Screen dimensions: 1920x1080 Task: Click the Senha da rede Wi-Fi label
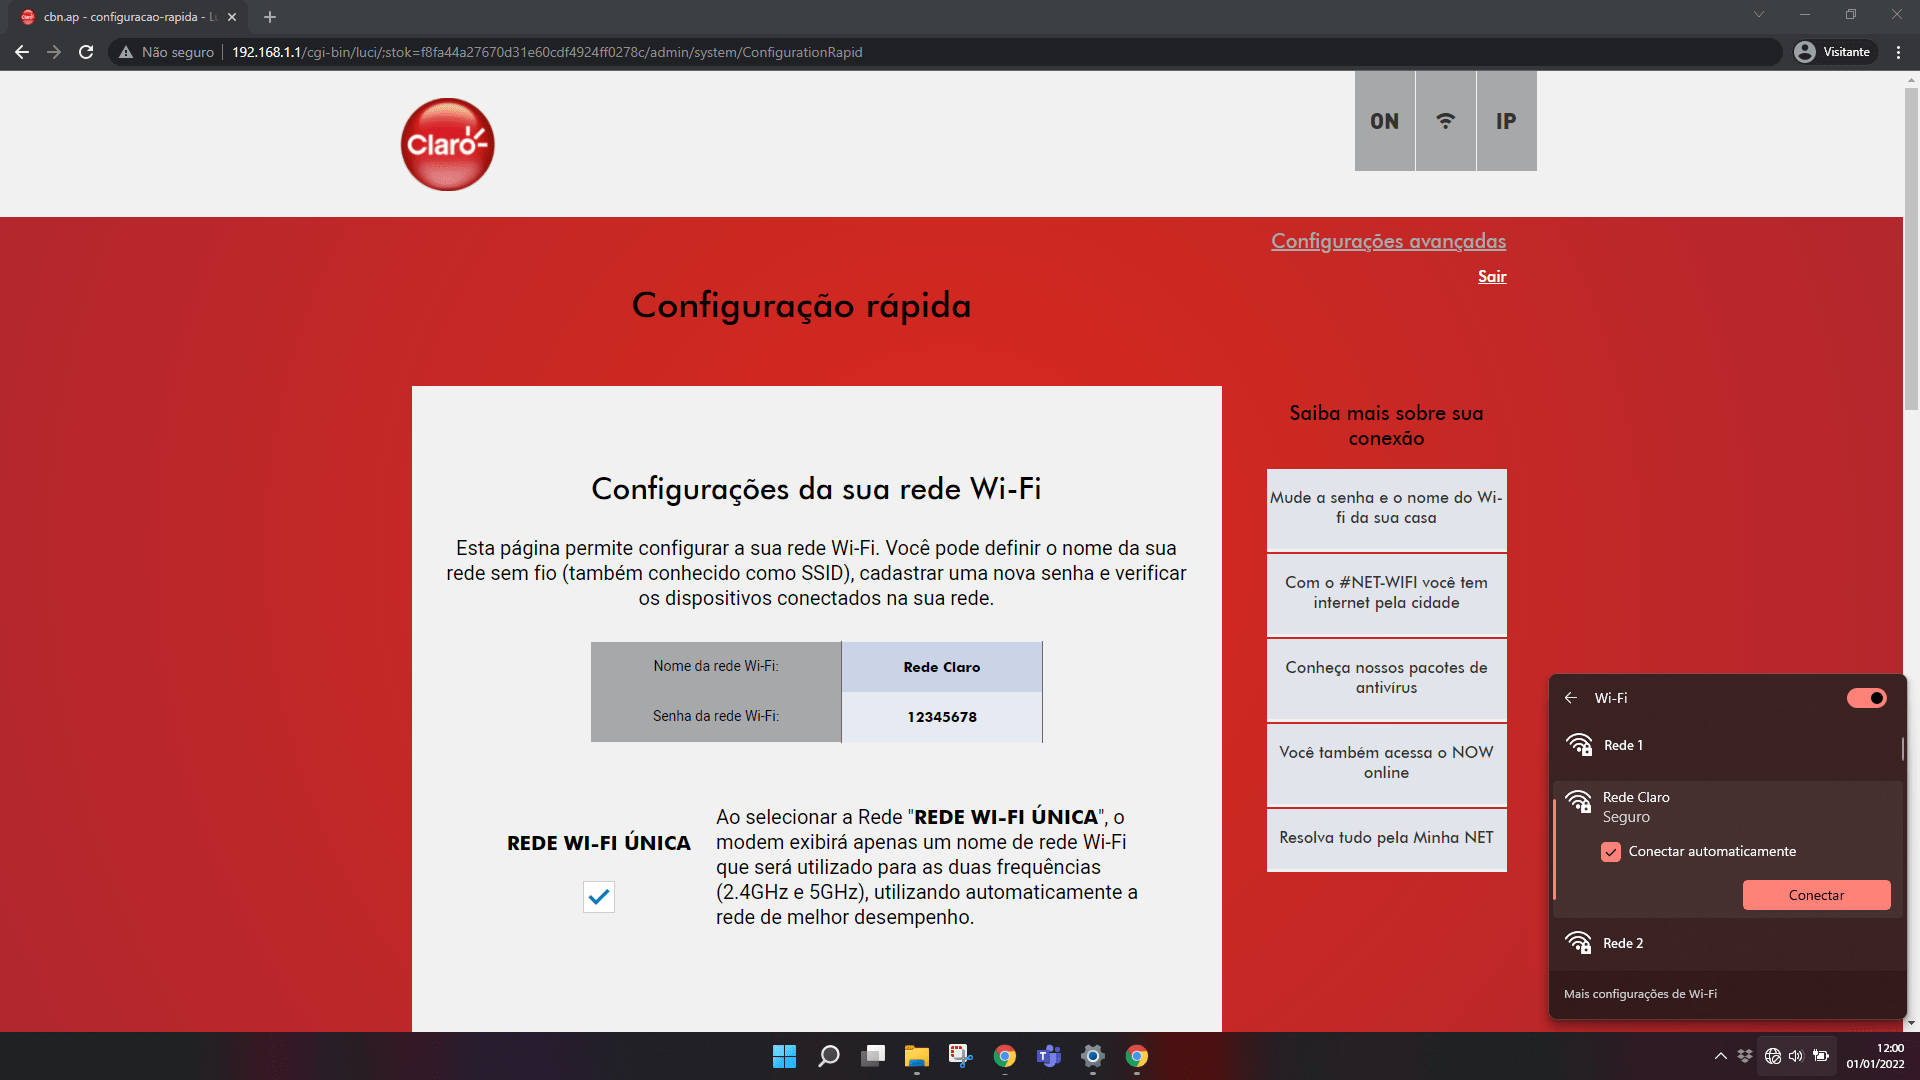[x=716, y=716]
